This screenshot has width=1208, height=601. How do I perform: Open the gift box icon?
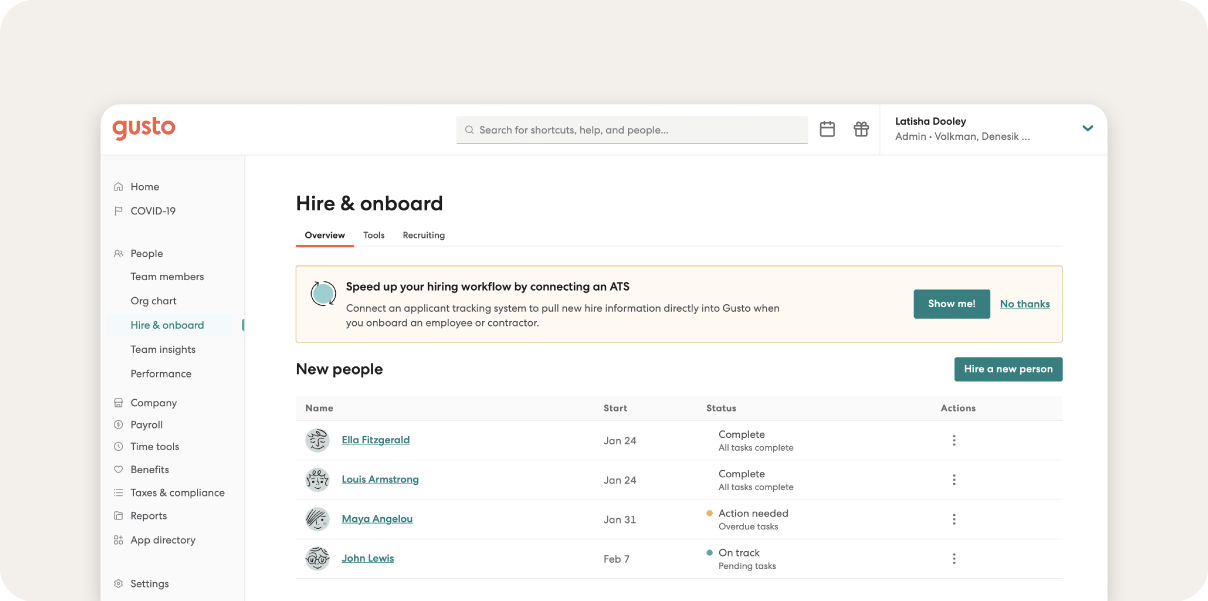coord(861,129)
